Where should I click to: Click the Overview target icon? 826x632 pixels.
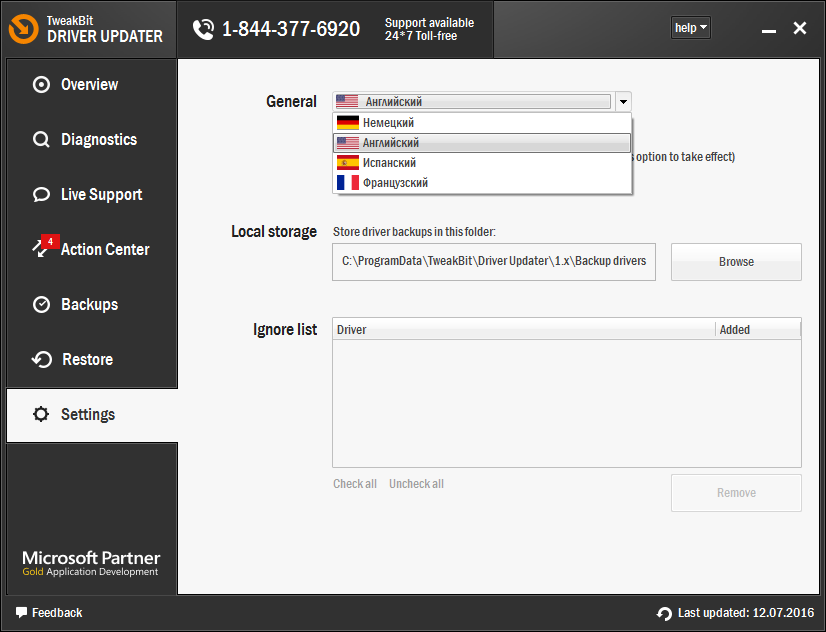(41, 84)
